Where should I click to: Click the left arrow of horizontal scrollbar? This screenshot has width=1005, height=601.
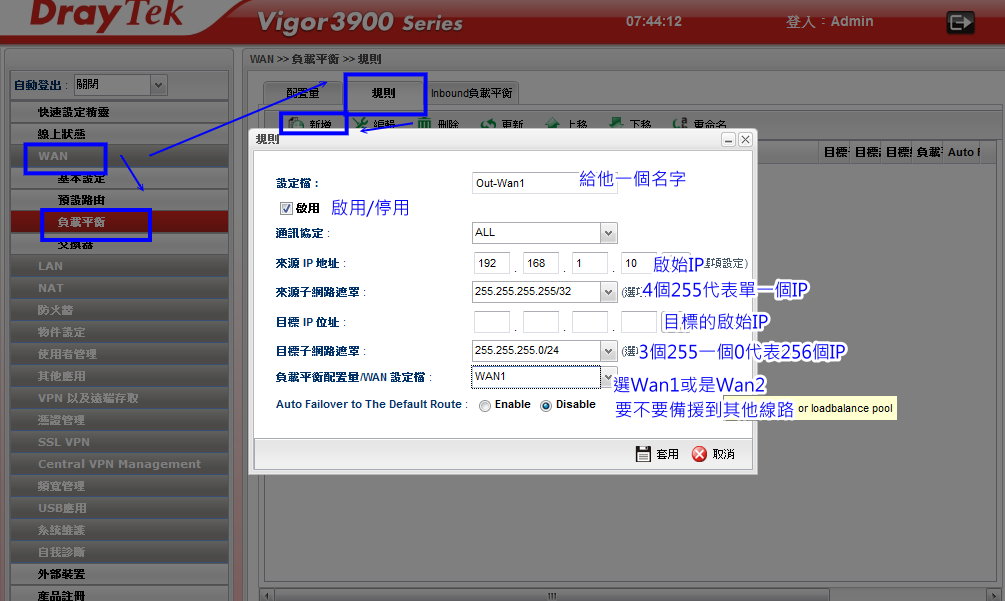[267, 595]
